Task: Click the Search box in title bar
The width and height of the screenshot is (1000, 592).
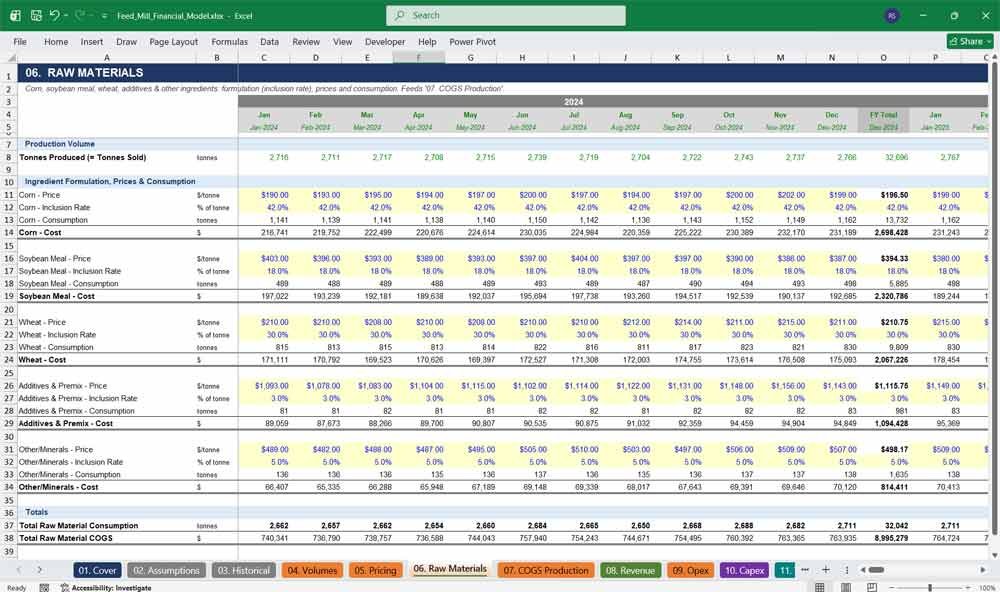Action: (506, 15)
